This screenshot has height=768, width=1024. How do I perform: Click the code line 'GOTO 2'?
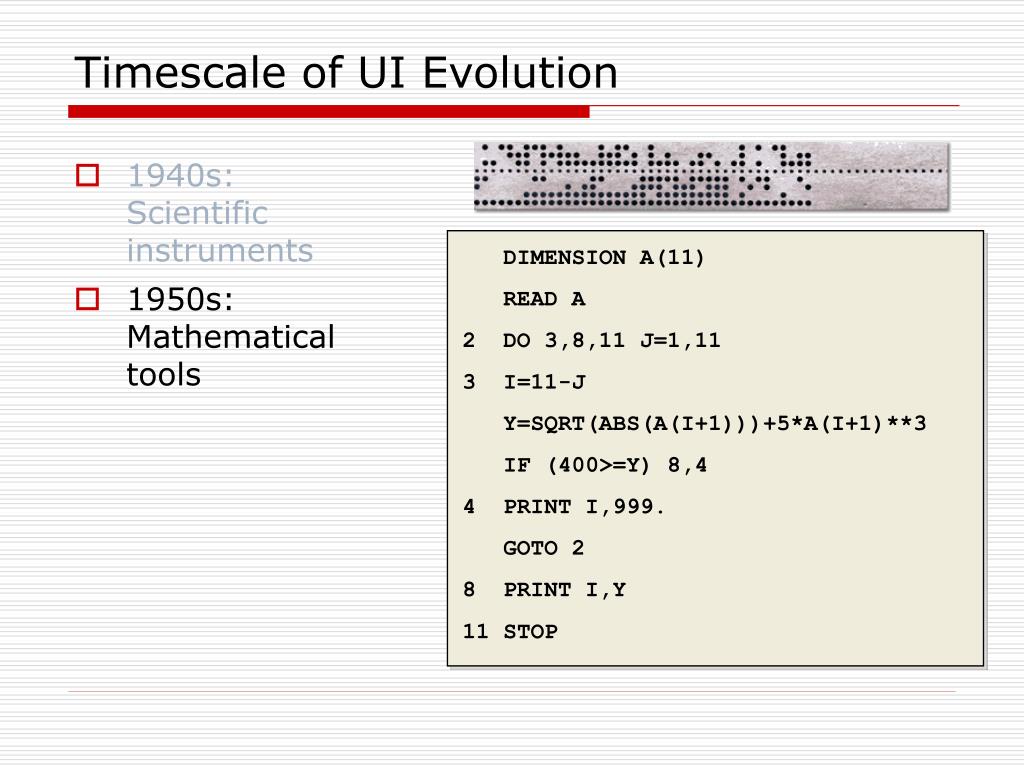coord(543,548)
